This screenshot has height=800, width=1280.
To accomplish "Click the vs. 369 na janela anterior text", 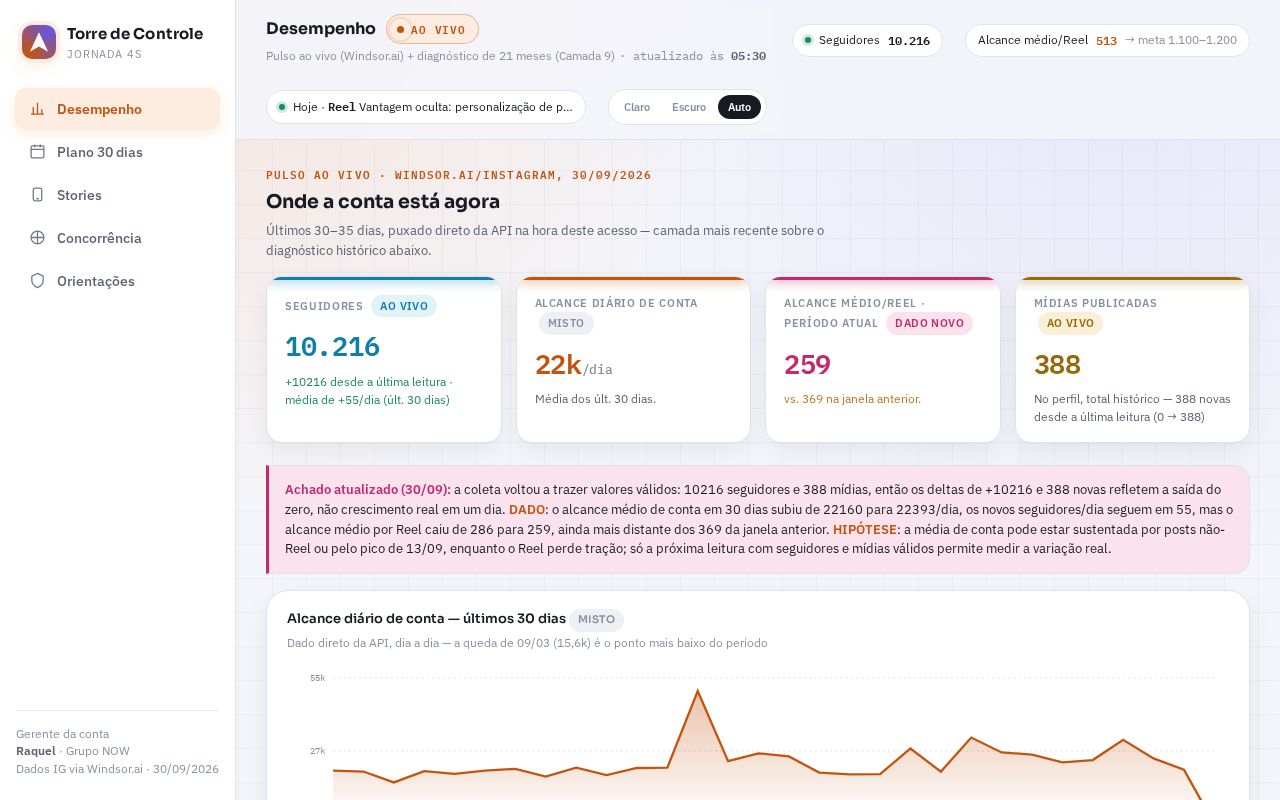I will pyautogui.click(x=852, y=399).
